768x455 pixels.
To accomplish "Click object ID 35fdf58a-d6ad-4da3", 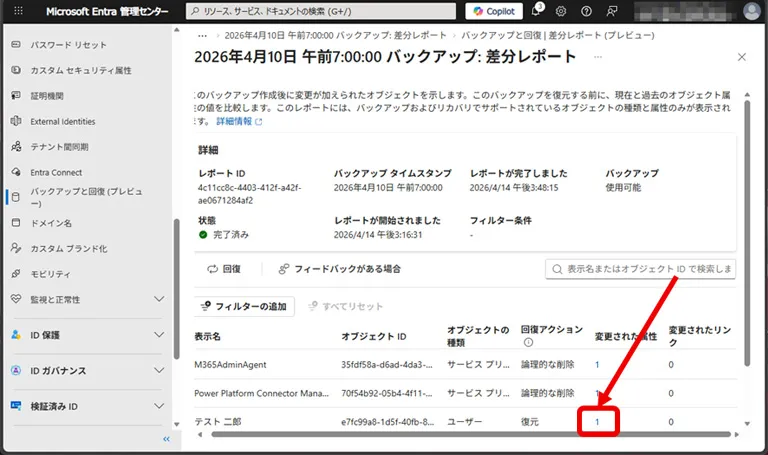I will 386,364.
